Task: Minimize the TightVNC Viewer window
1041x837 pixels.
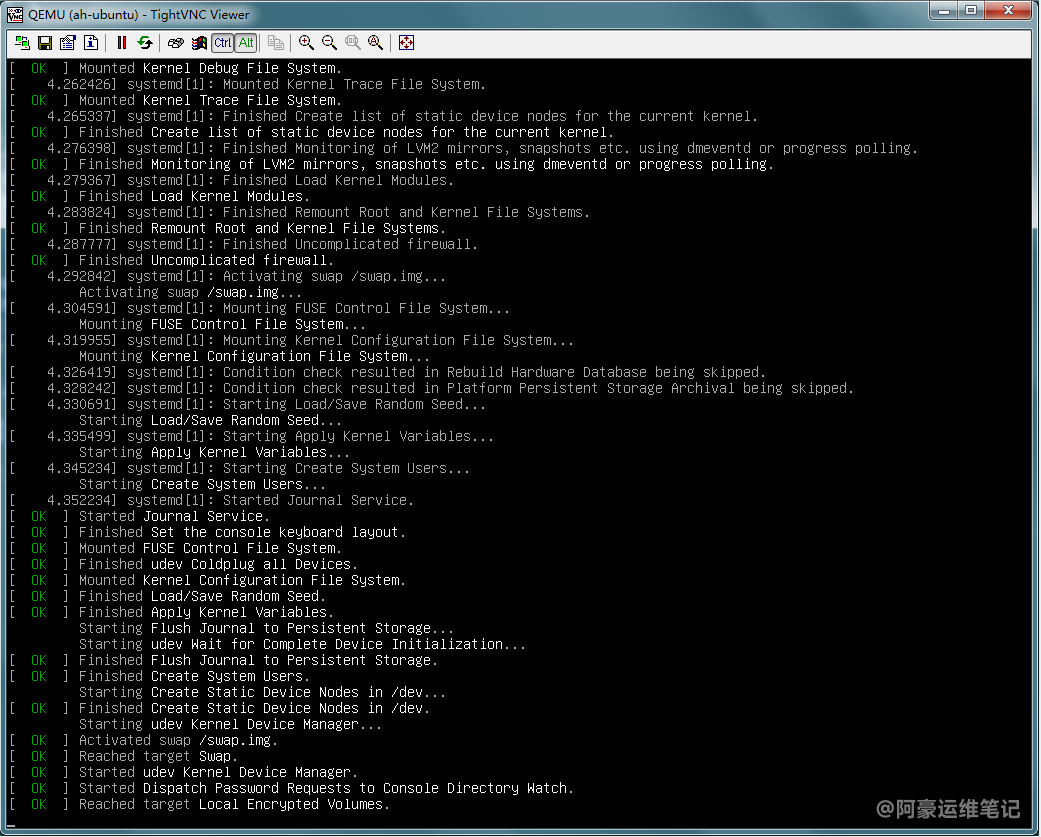Action: coord(943,11)
